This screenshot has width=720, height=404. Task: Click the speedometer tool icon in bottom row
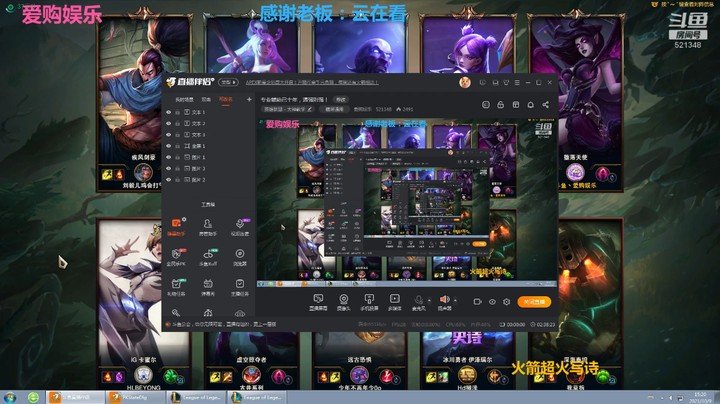[x=208, y=313]
